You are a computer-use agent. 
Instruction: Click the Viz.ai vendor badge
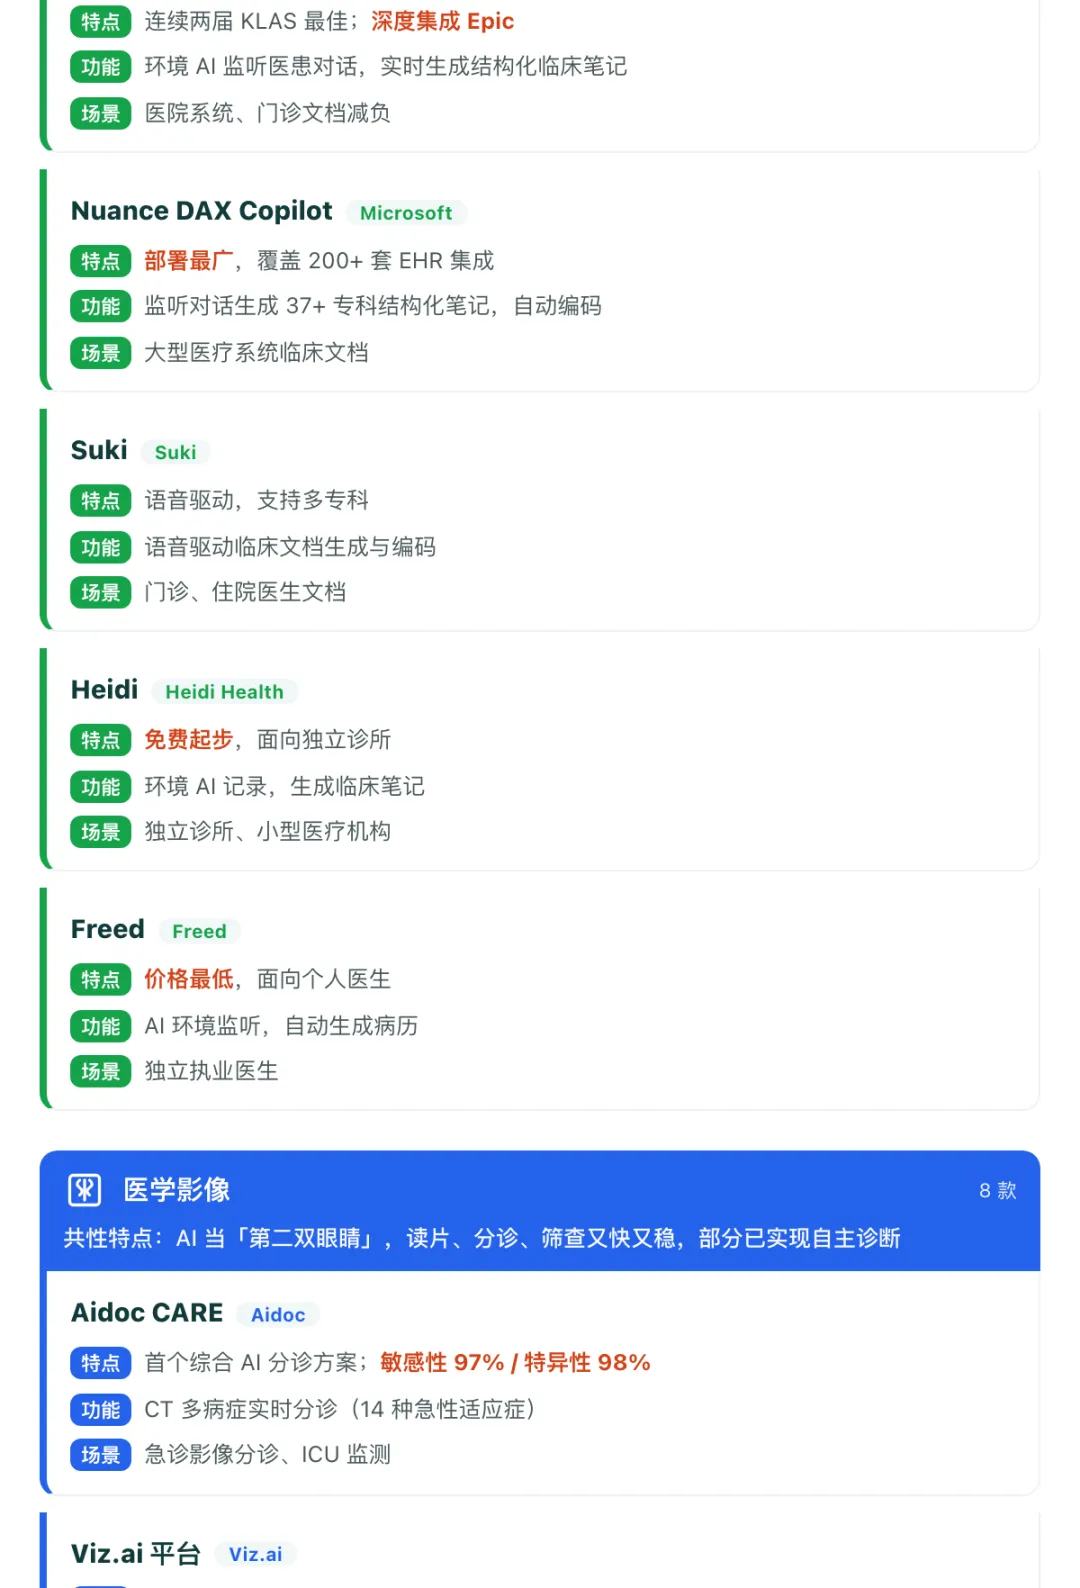pos(255,1554)
